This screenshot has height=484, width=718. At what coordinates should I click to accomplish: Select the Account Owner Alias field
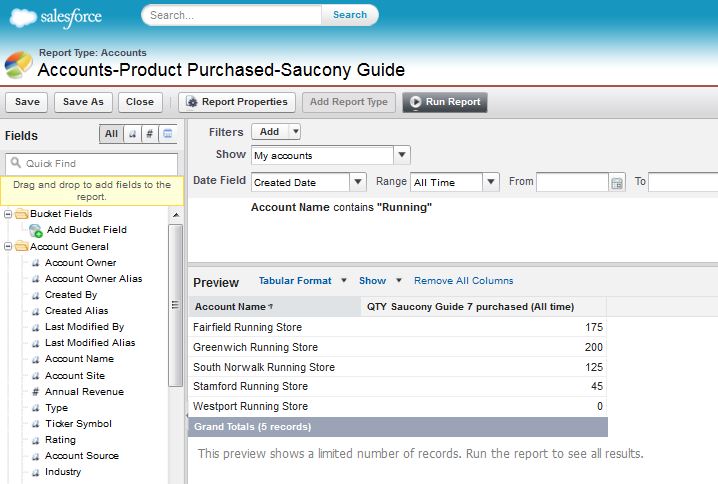[x=93, y=279]
